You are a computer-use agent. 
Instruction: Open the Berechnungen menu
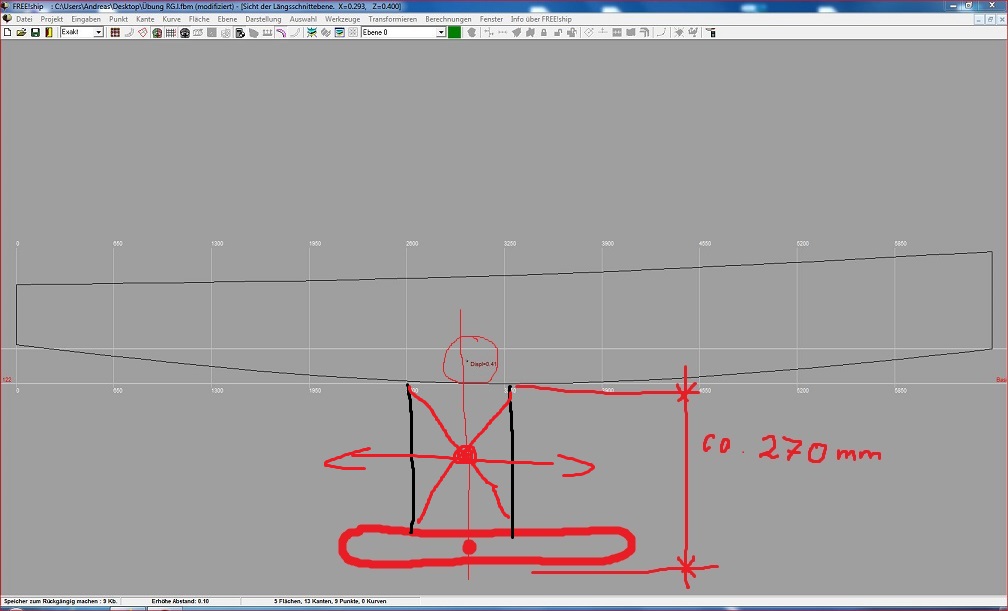tap(448, 19)
